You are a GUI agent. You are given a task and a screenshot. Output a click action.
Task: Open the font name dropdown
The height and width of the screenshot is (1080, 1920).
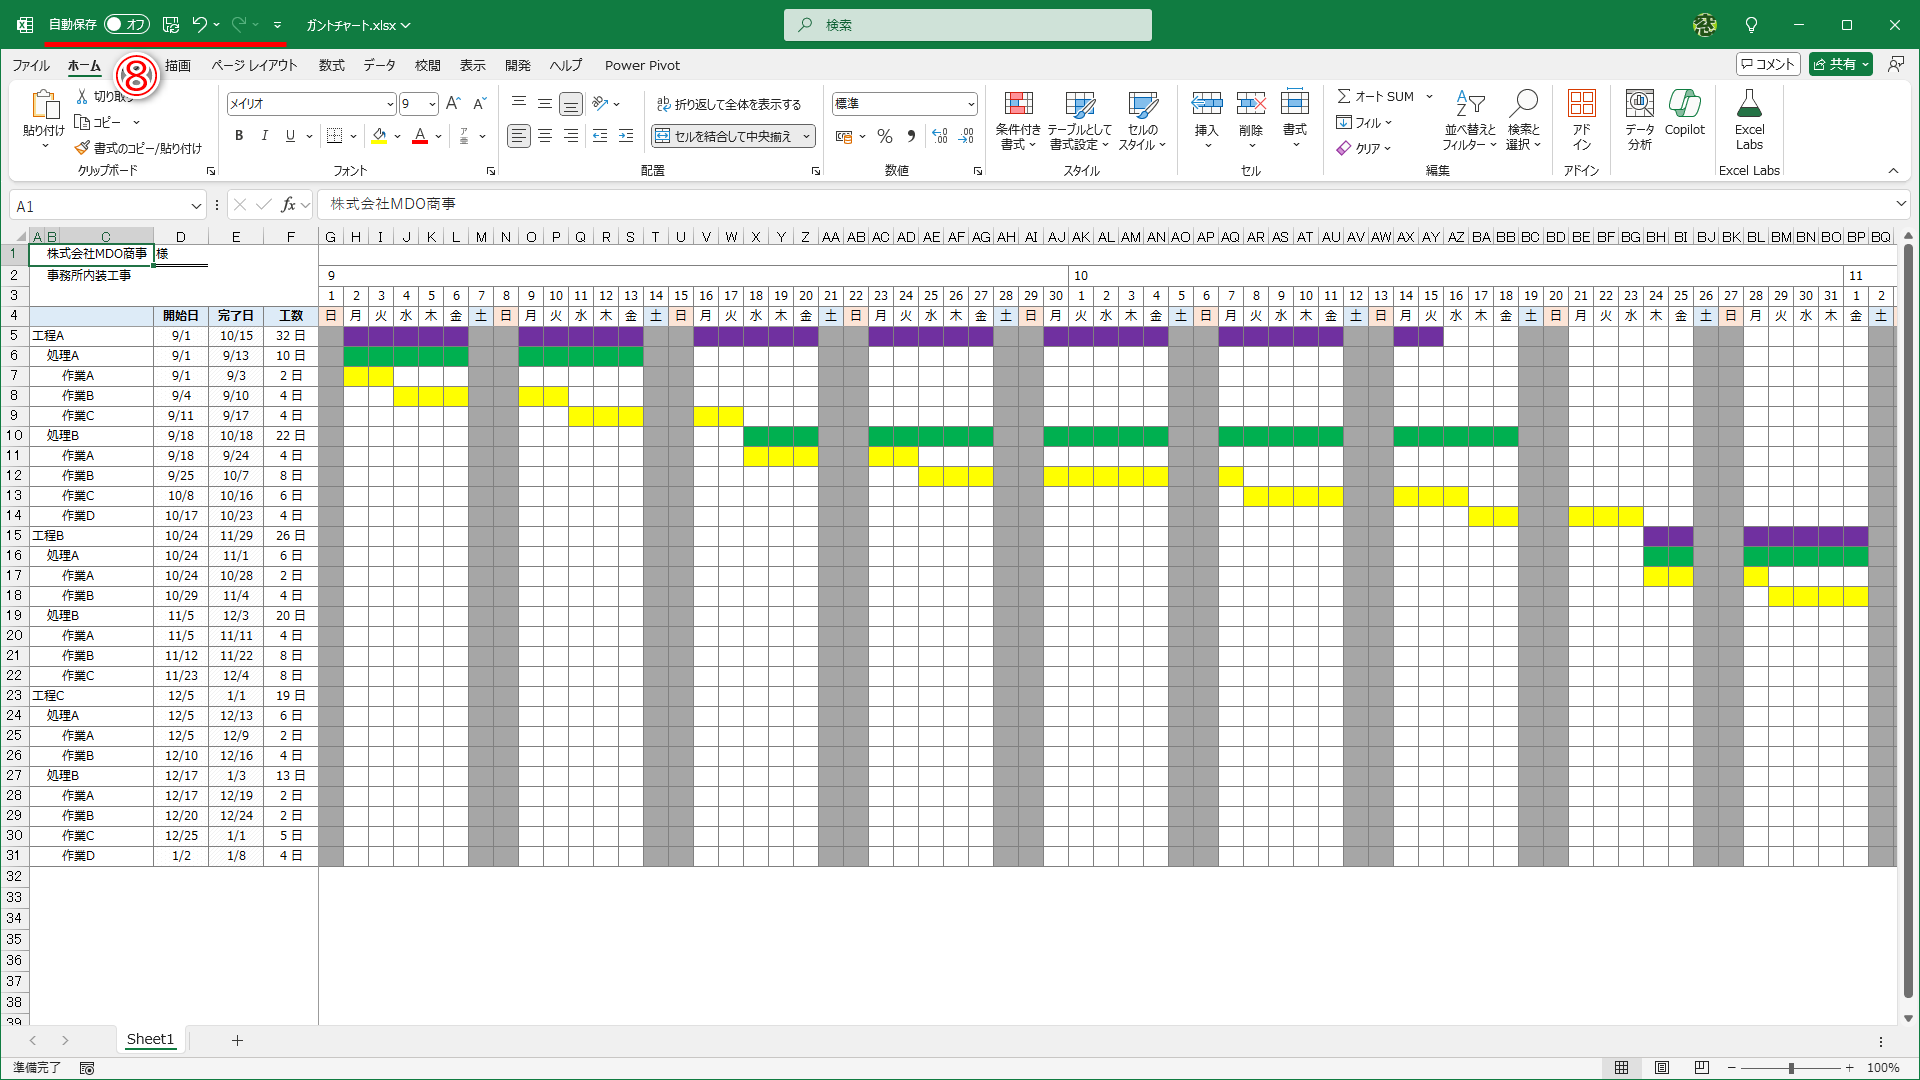(390, 104)
